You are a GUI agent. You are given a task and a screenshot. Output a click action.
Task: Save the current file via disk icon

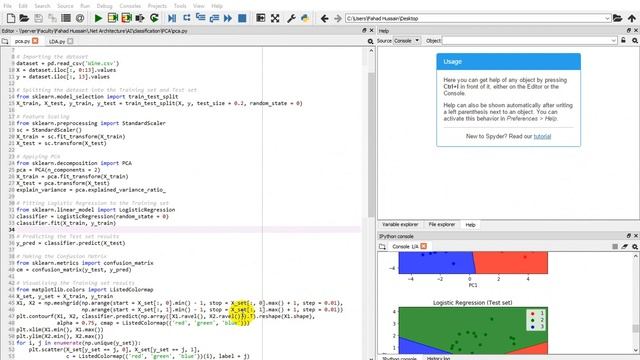(38, 18)
